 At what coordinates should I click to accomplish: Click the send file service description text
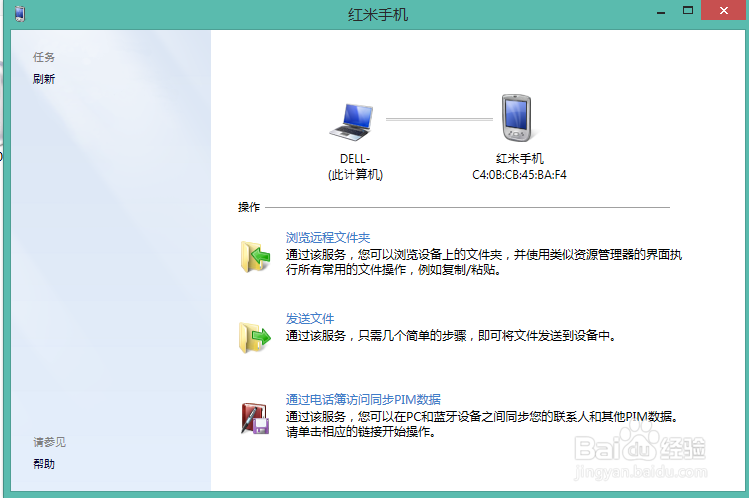[x=451, y=336]
